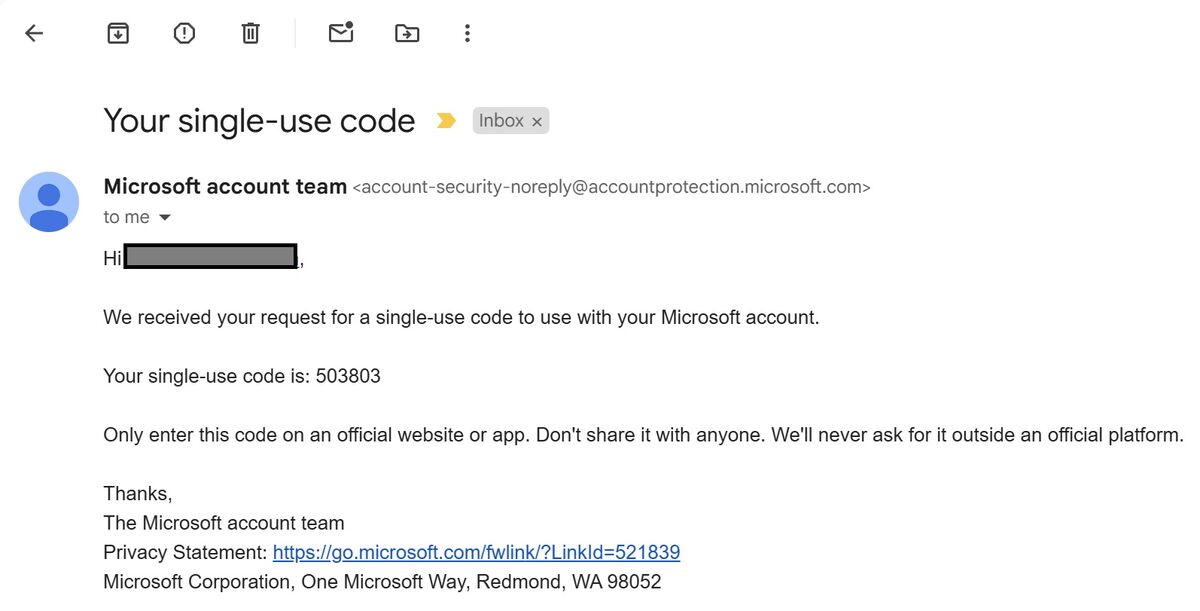Delete the email with trash icon
Screen dimensions: 1200x611
tap(250, 33)
